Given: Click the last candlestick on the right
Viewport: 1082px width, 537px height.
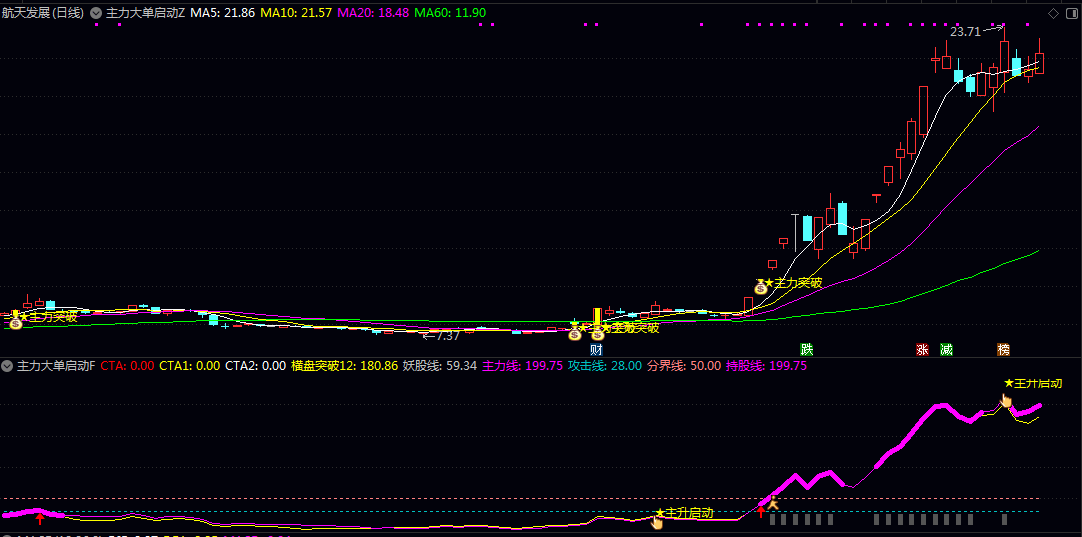Looking at the screenshot, I should [x=1039, y=62].
